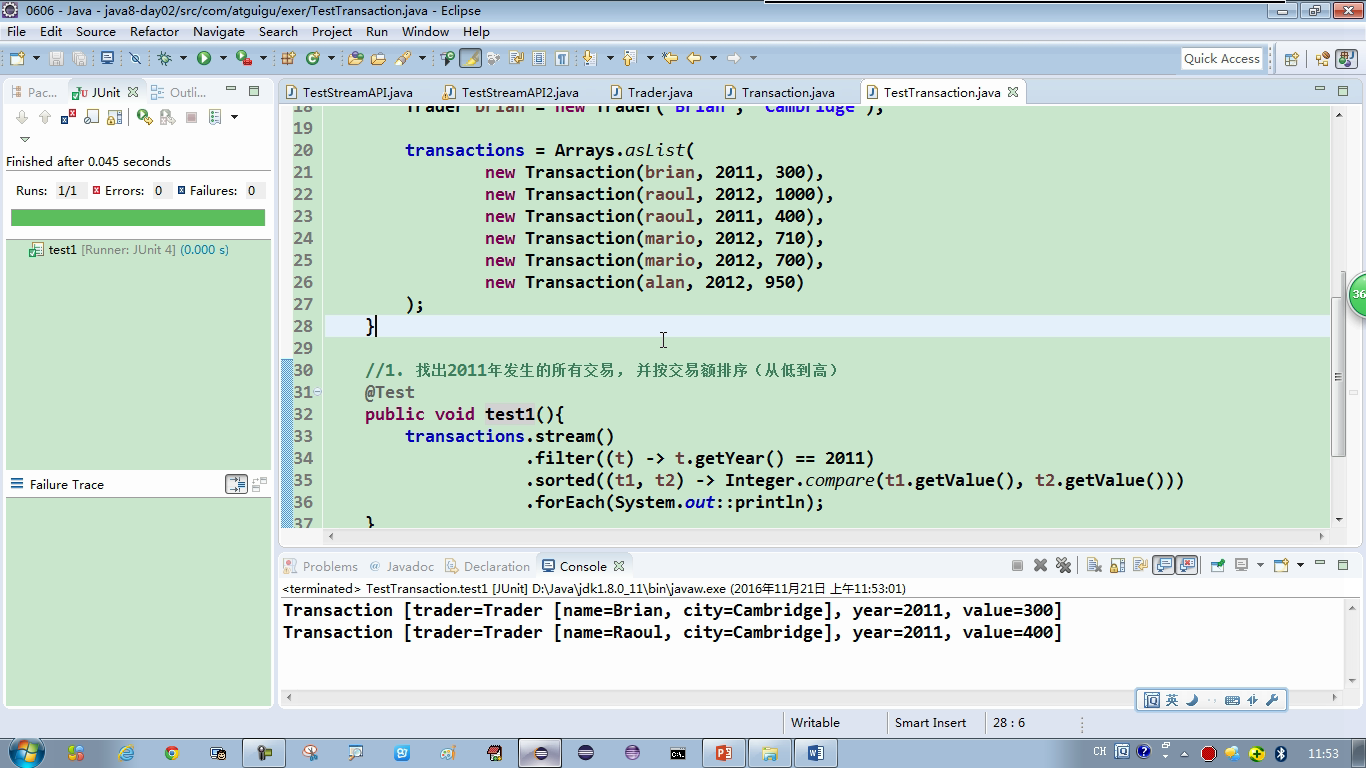The image size is (1366, 768).
Task: Click the Console horizontal scrollbar right arrow
Action: 1334,697
